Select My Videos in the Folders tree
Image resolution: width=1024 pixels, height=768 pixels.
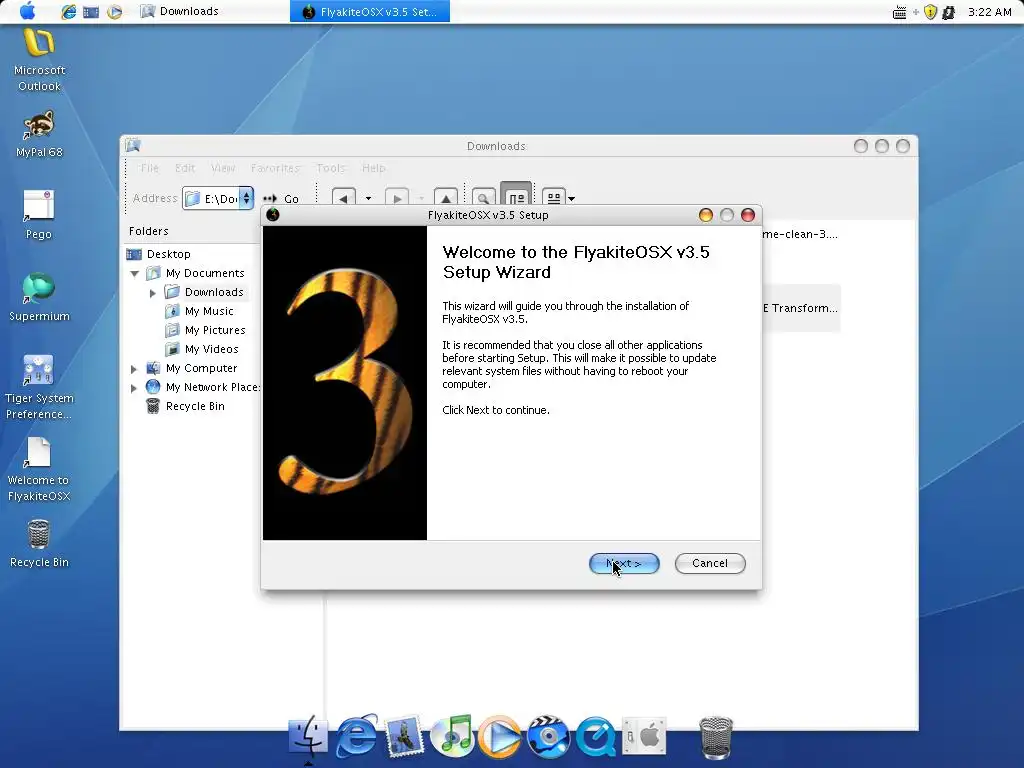point(211,349)
